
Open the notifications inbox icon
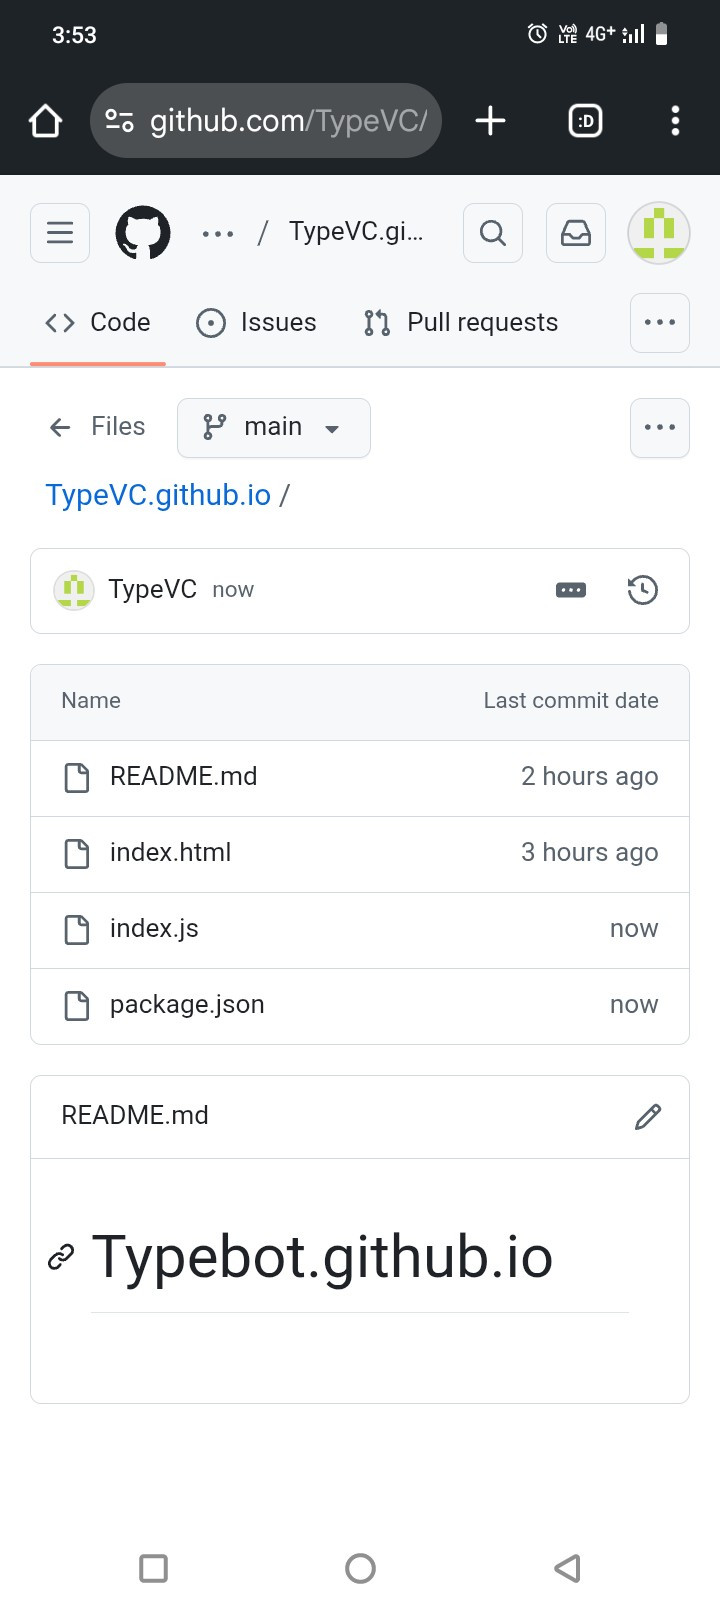pyautogui.click(x=576, y=233)
